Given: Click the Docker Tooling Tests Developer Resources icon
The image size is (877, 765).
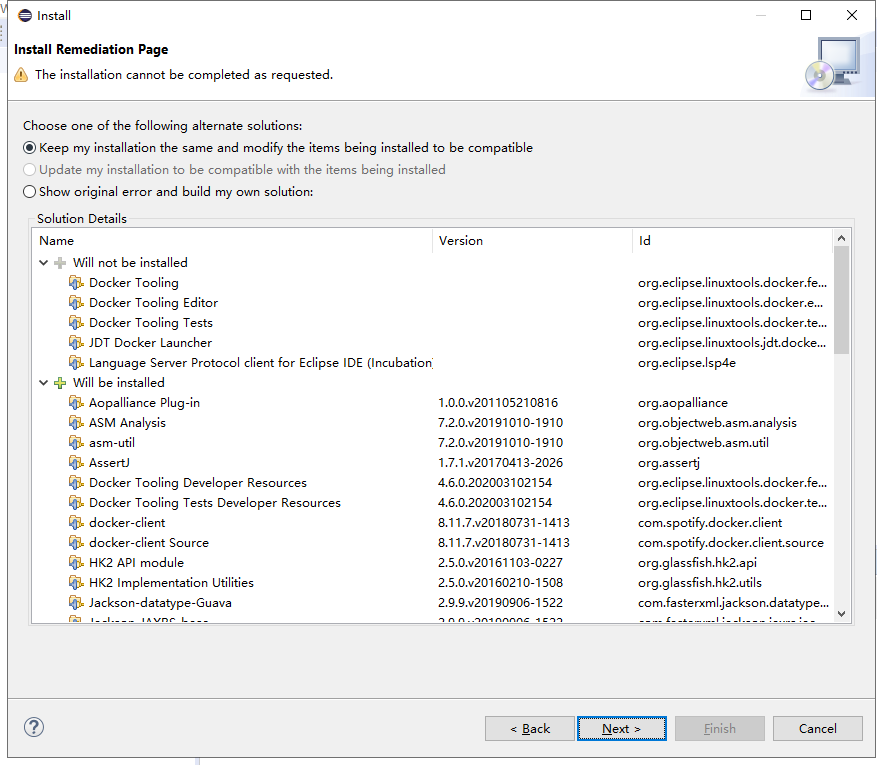Looking at the screenshot, I should 76,503.
